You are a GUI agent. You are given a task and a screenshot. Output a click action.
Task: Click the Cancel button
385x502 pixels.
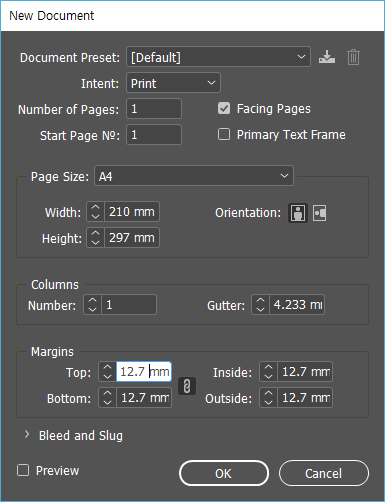[x=324, y=473]
